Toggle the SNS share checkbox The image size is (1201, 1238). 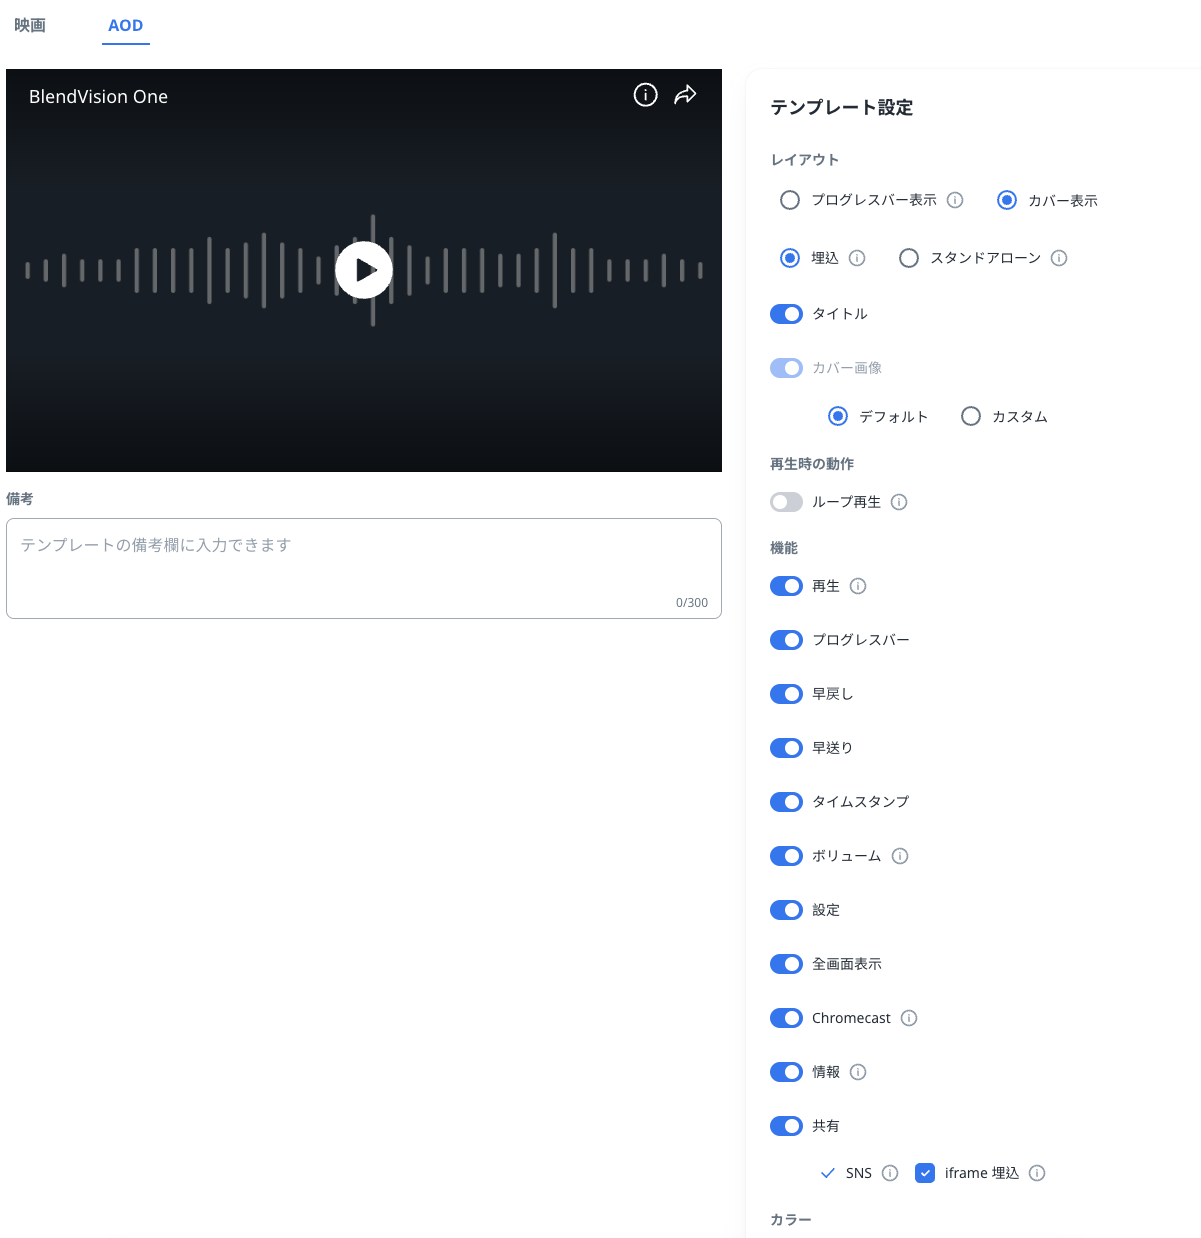pyautogui.click(x=827, y=1173)
